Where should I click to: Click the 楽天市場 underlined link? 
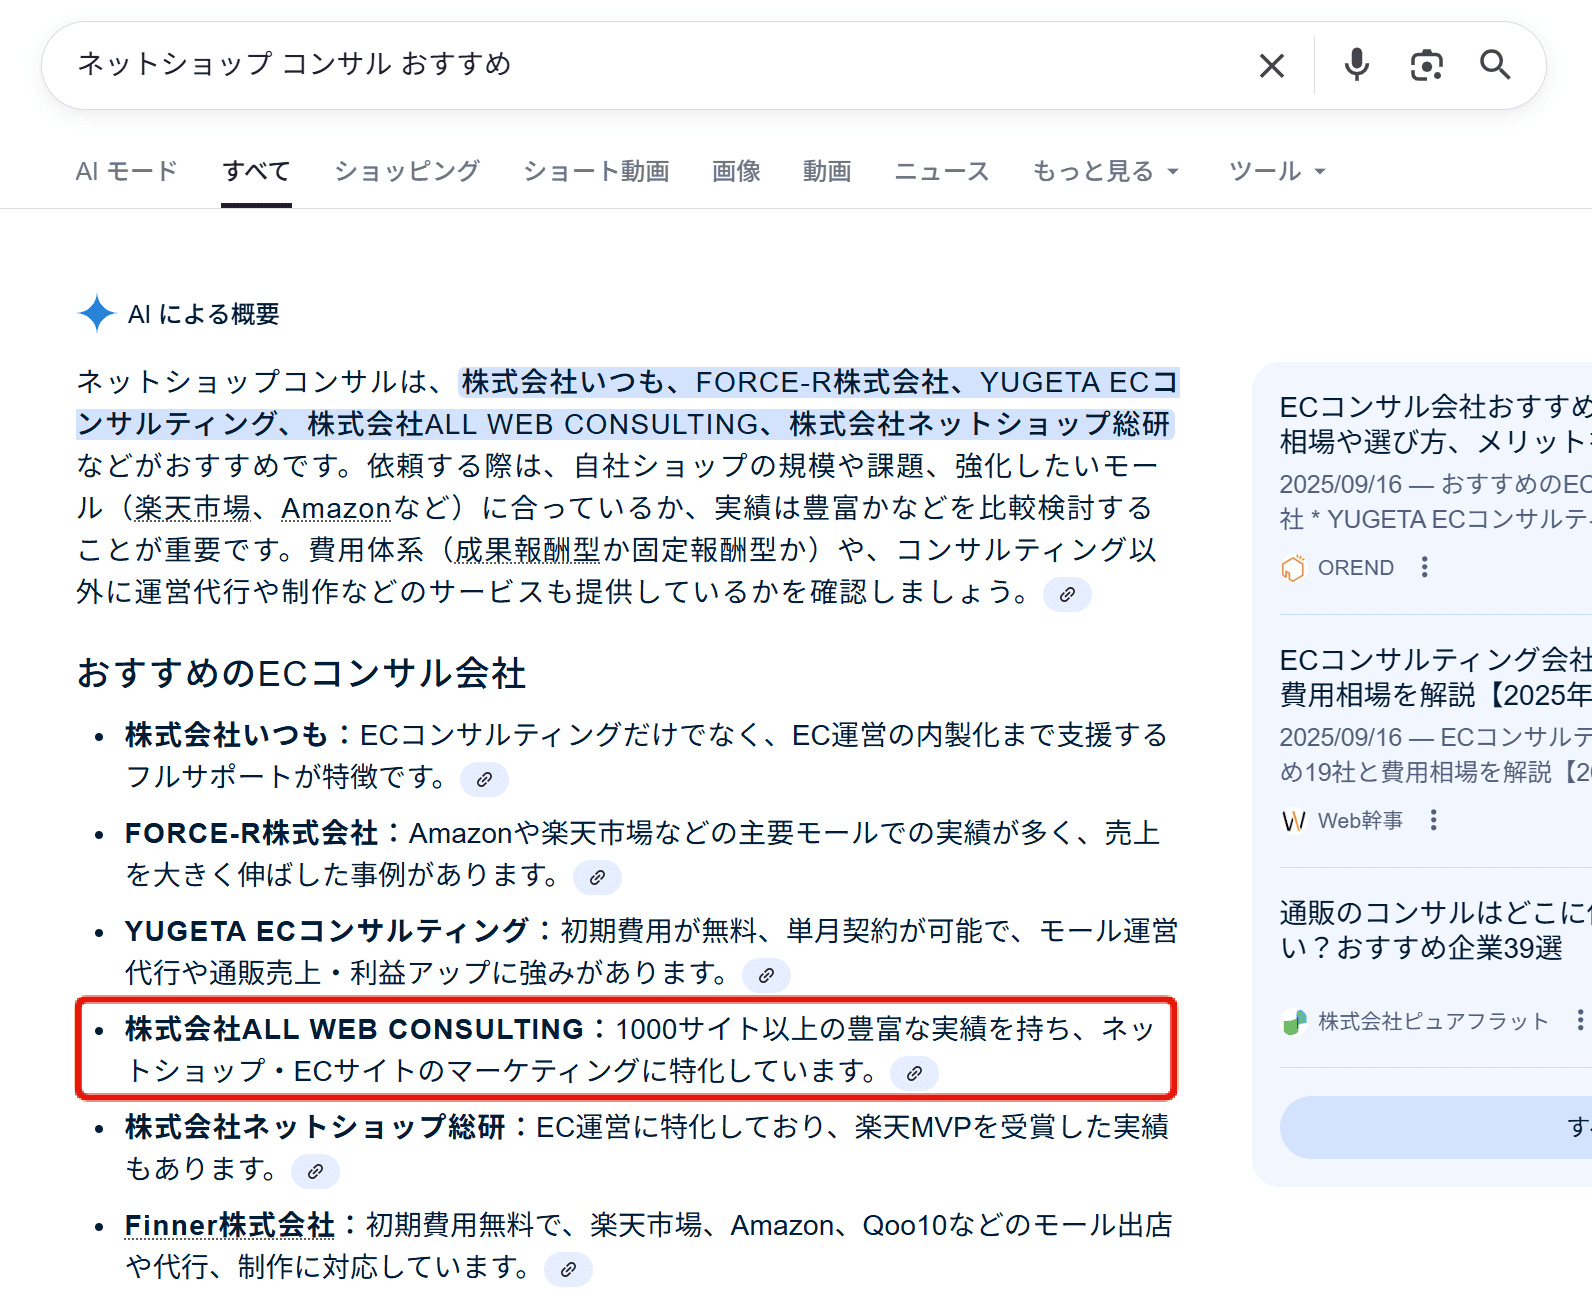(x=192, y=509)
